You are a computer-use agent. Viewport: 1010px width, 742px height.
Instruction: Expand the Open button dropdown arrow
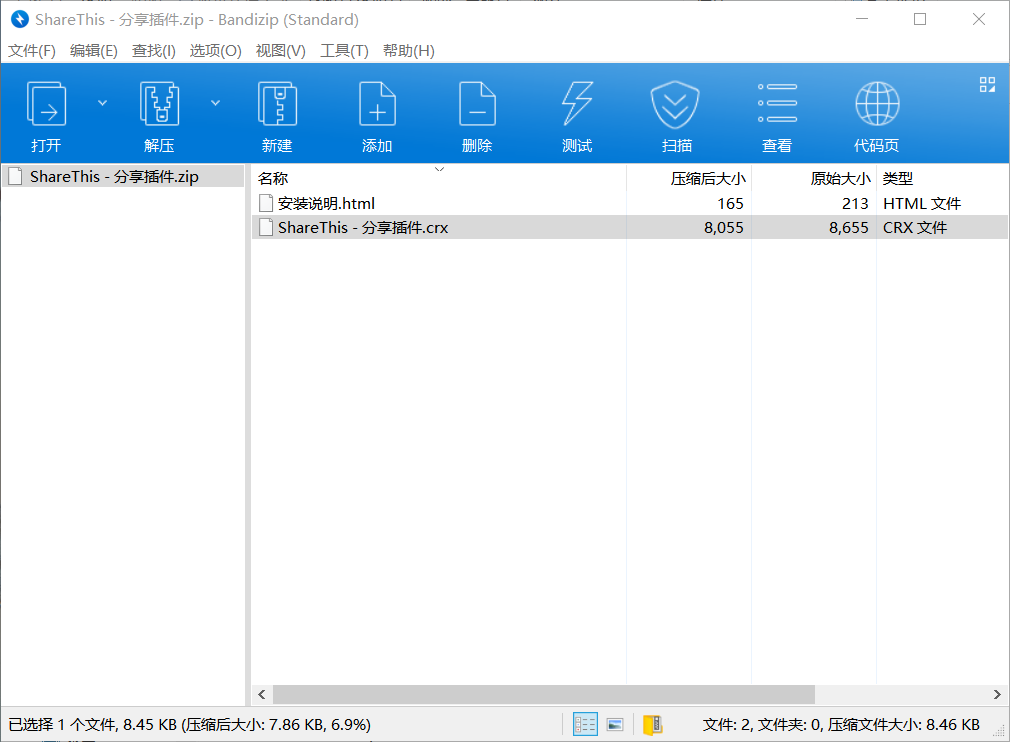(102, 102)
